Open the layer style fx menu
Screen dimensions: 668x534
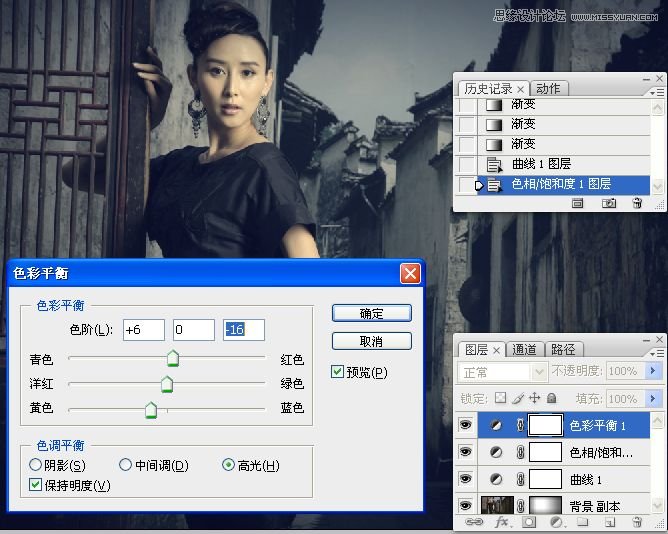click(x=503, y=522)
